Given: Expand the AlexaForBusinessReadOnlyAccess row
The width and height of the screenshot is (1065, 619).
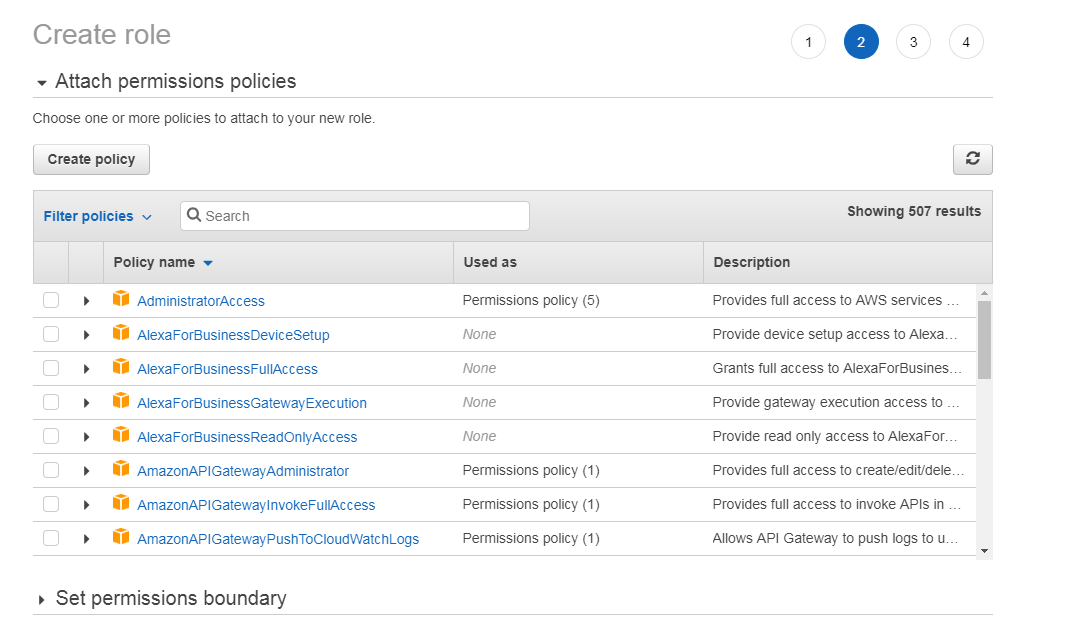Looking at the screenshot, I should [86, 437].
